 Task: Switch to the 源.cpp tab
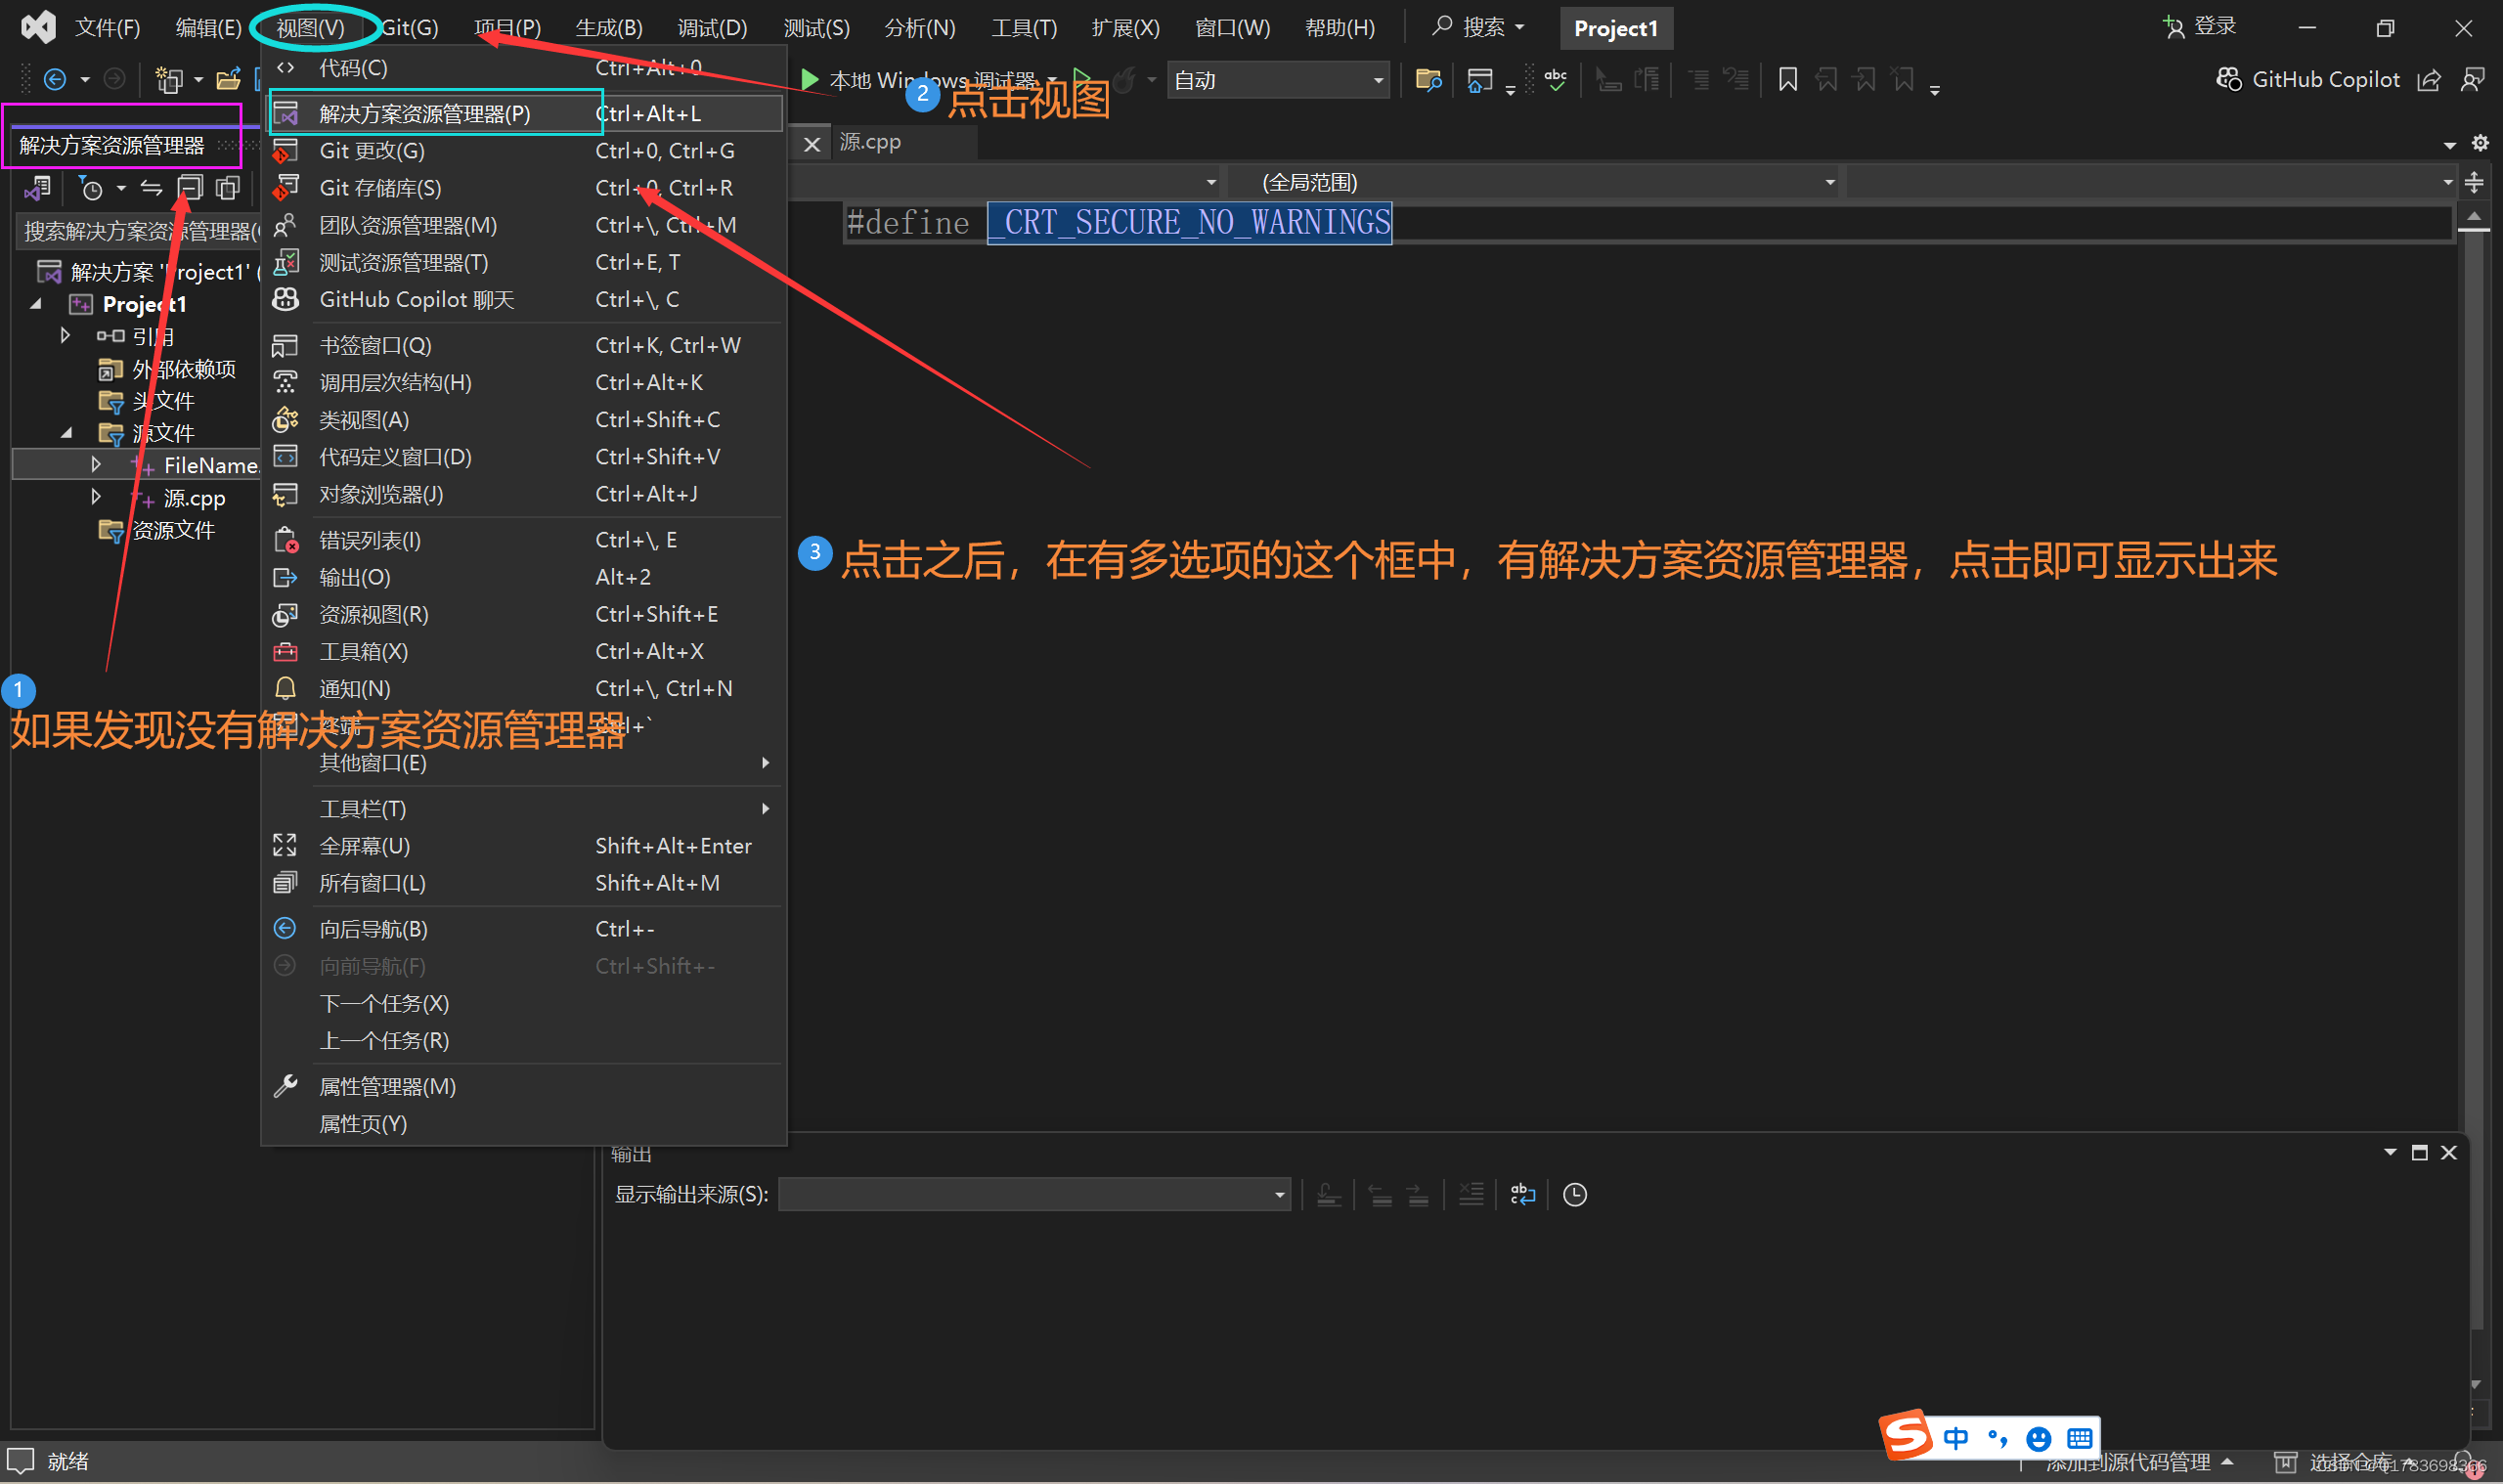click(x=870, y=142)
